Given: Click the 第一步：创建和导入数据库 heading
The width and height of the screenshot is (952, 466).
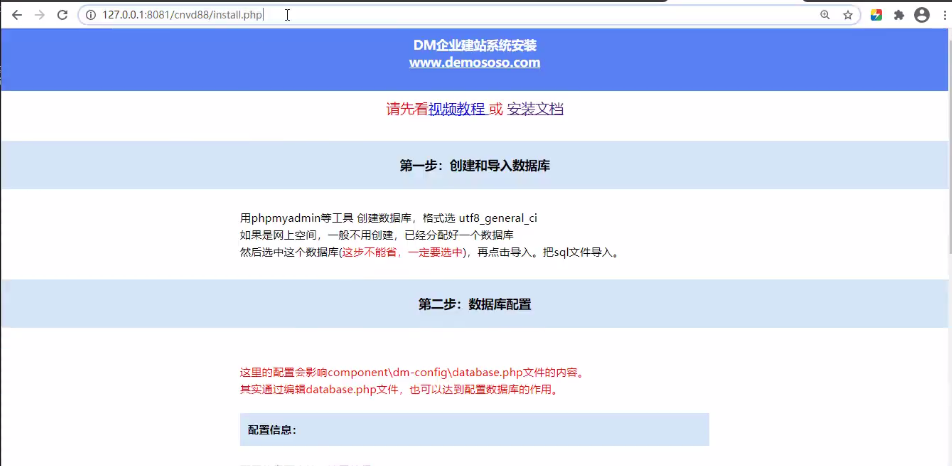Looking at the screenshot, I should tap(474, 166).
